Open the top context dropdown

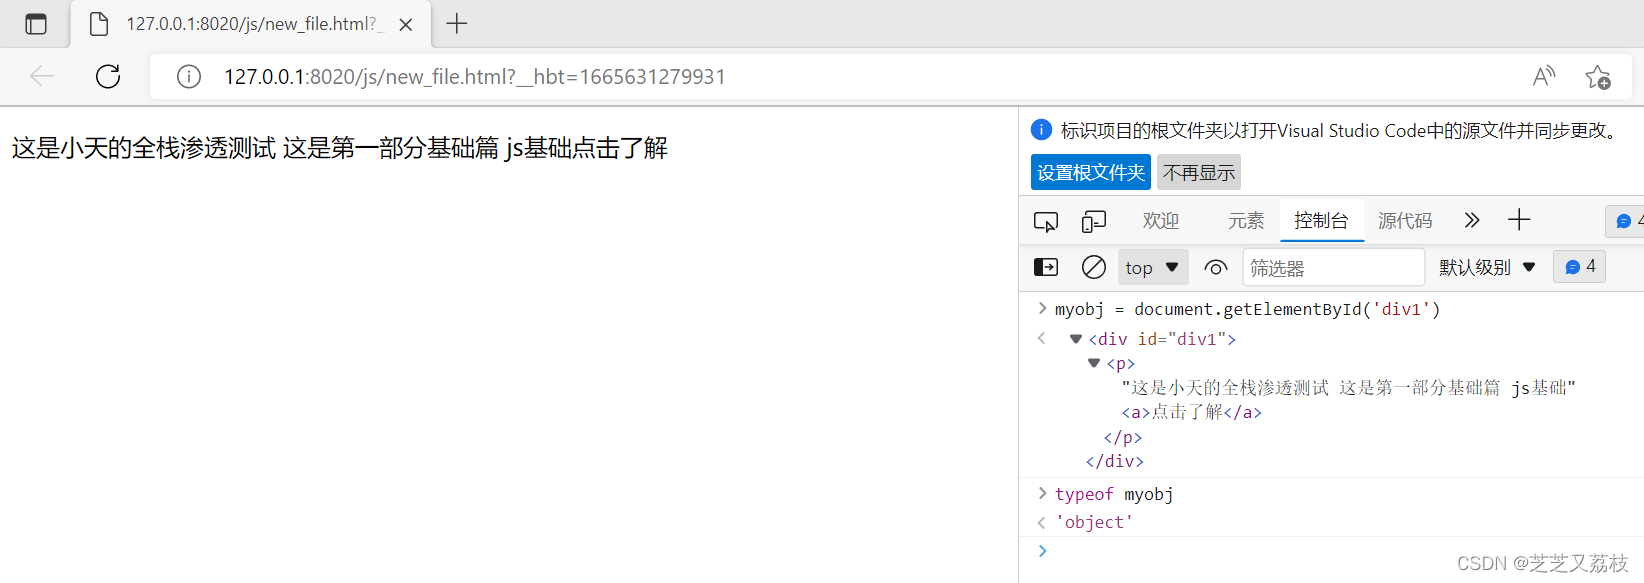pyautogui.click(x=1153, y=267)
